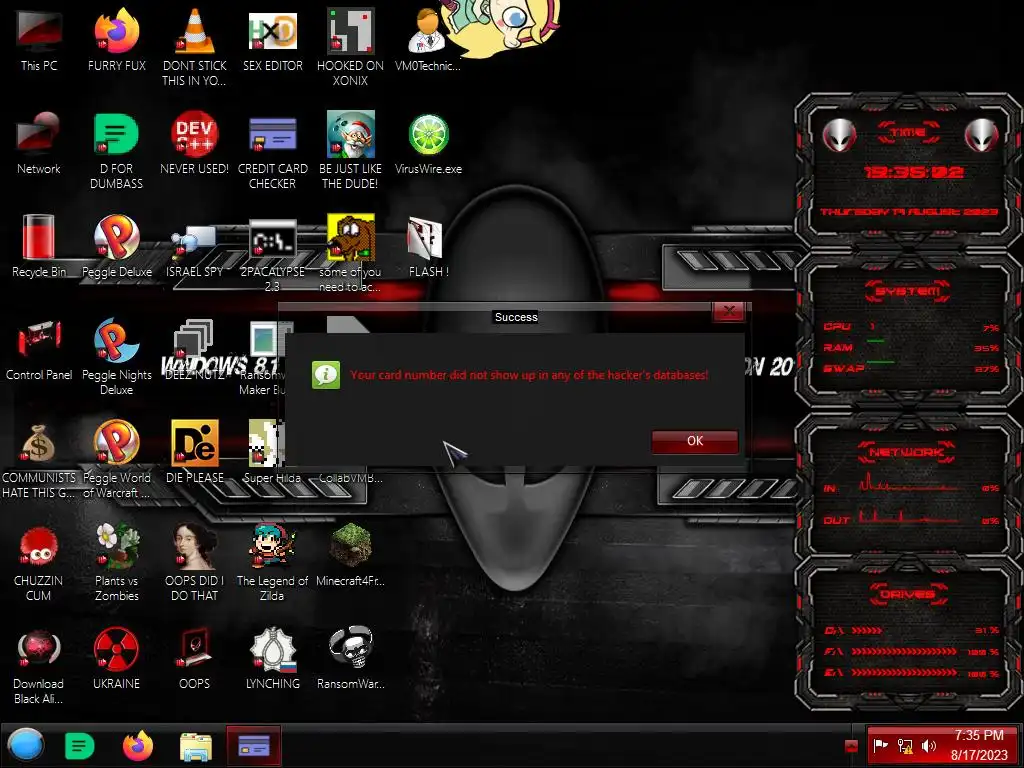Select the Recycle Bin icon
The image size is (1024, 768).
(x=39, y=246)
